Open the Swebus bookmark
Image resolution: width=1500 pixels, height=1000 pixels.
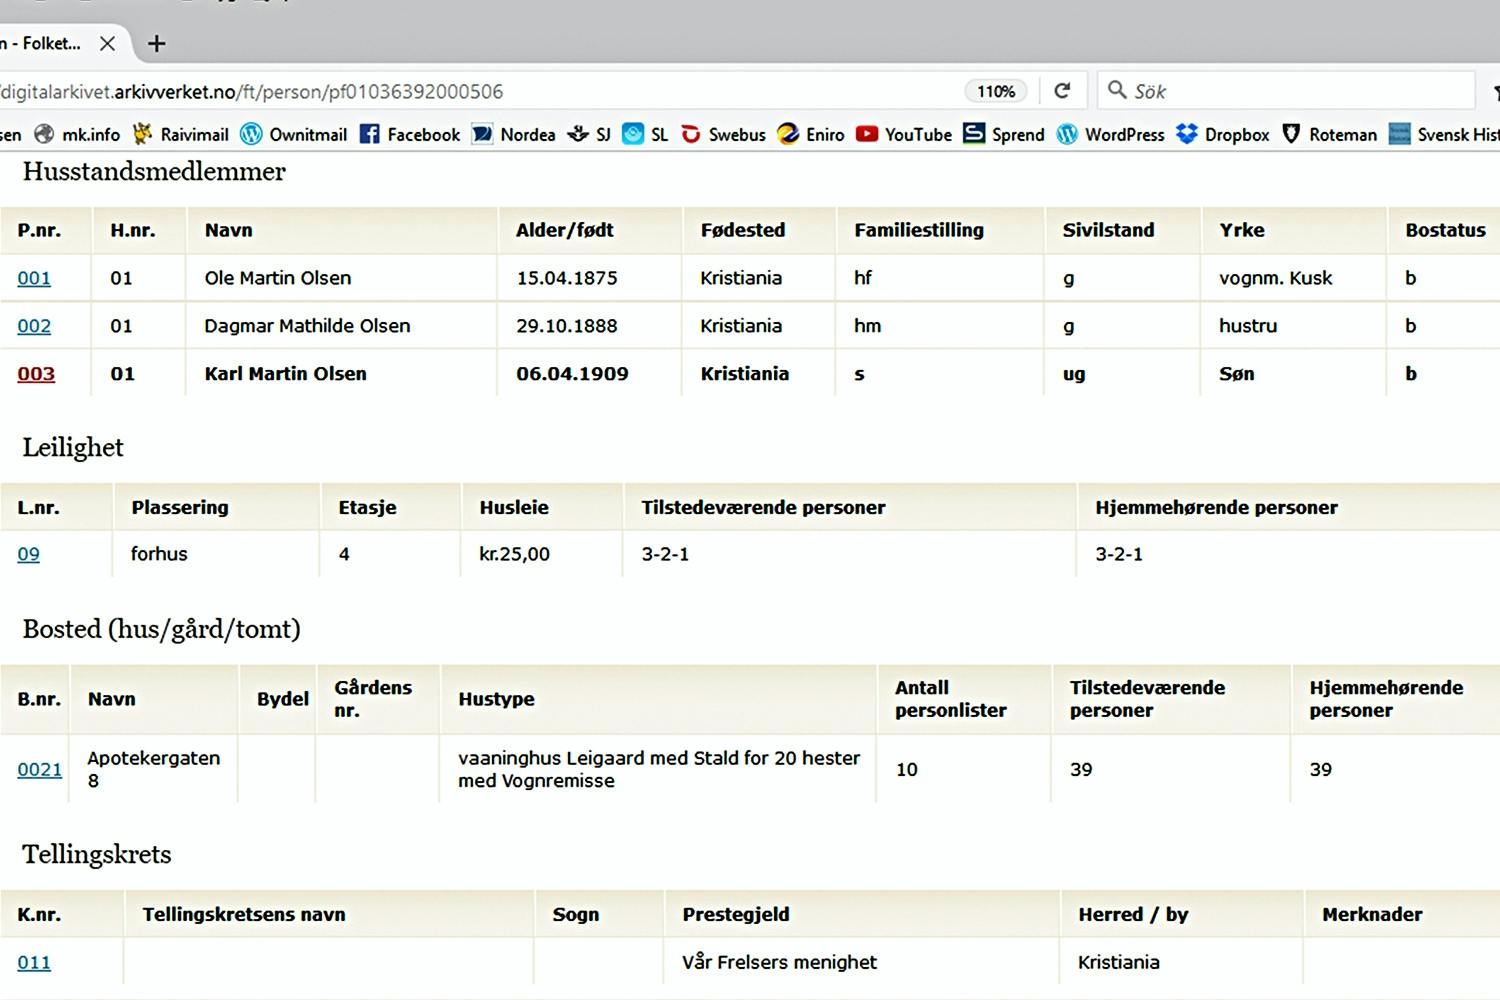[723, 134]
